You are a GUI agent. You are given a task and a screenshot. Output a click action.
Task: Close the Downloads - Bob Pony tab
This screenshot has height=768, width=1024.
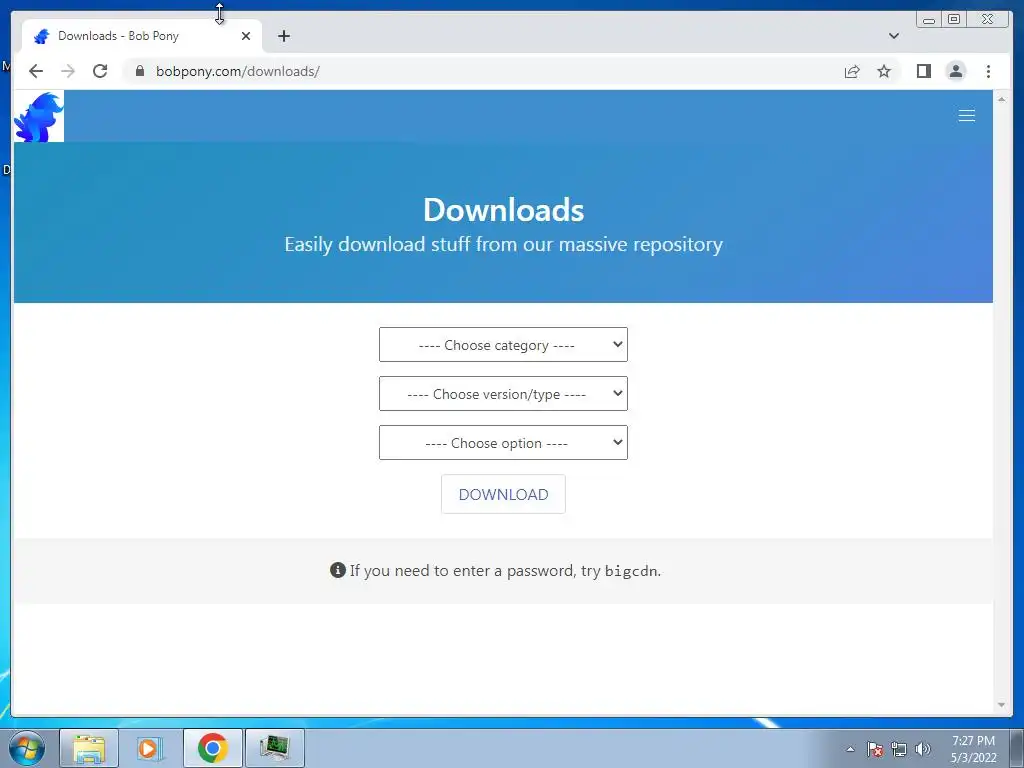(246, 36)
